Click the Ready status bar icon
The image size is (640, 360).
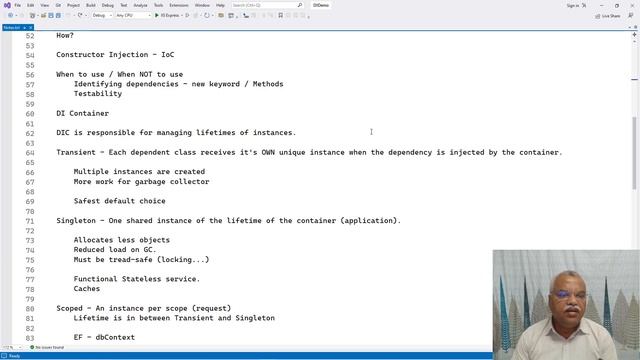[4, 356]
